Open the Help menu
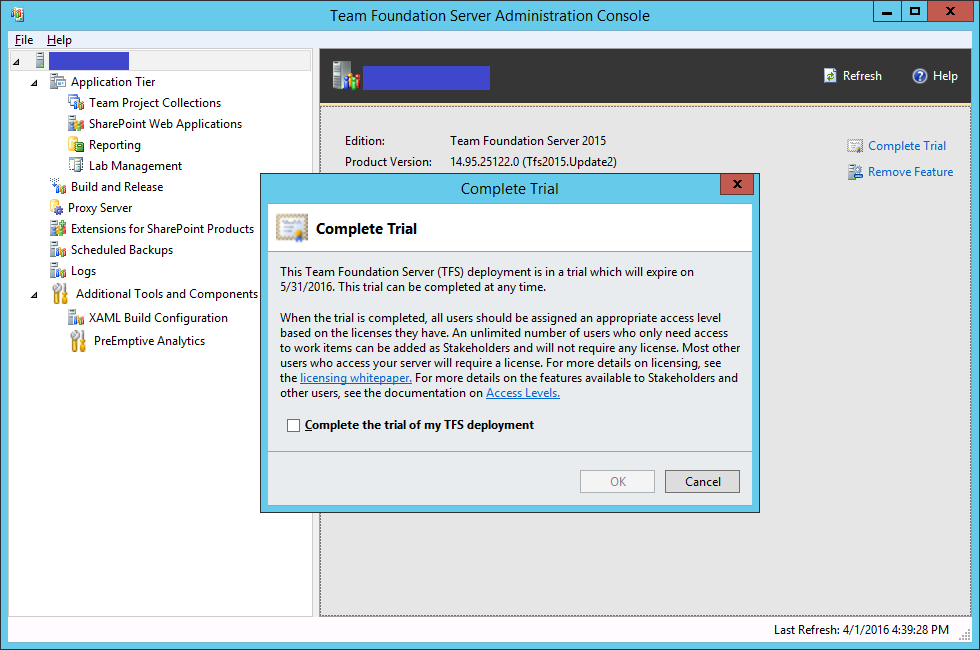980x650 pixels. pyautogui.click(x=59, y=39)
